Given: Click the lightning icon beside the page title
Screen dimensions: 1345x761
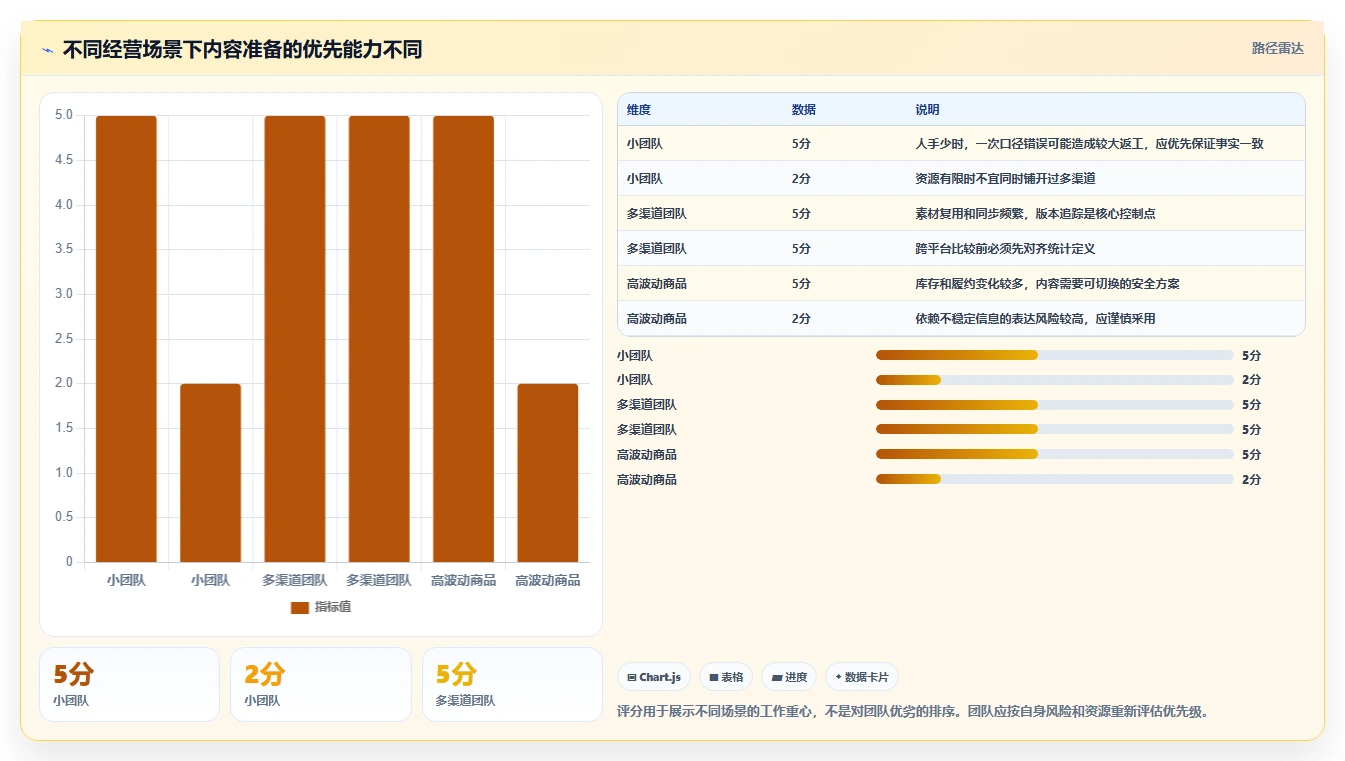Looking at the screenshot, I should point(47,50).
